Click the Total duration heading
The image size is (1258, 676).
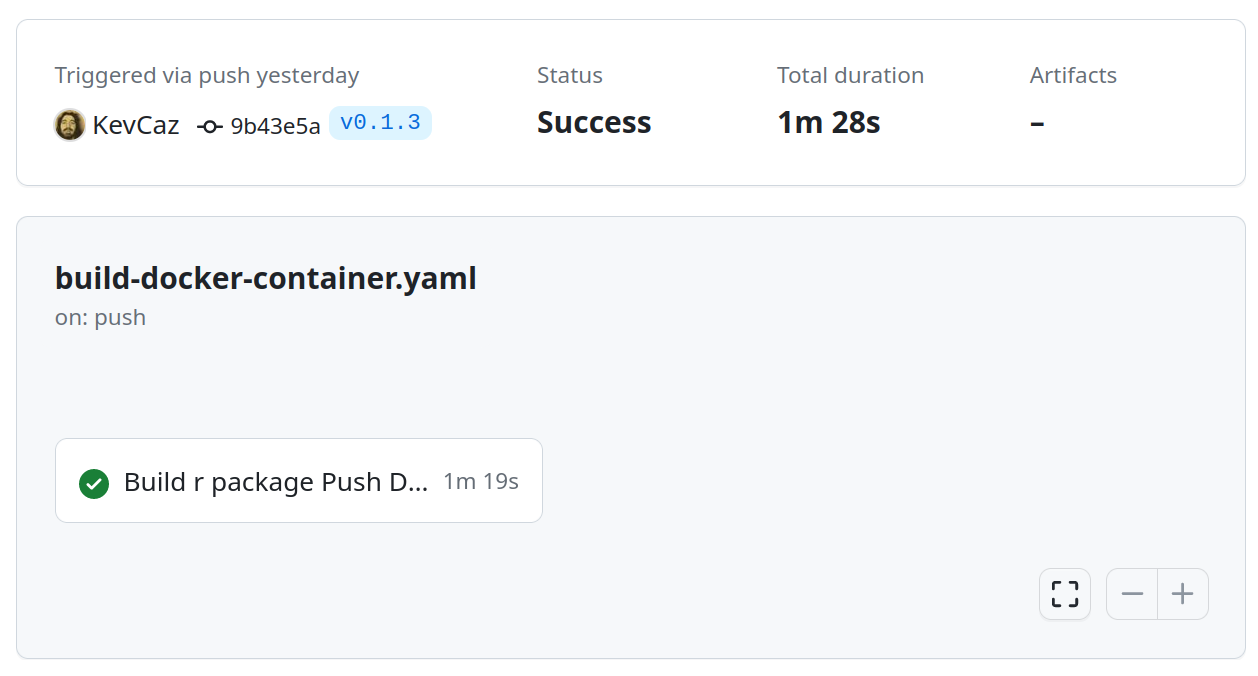(x=849, y=75)
